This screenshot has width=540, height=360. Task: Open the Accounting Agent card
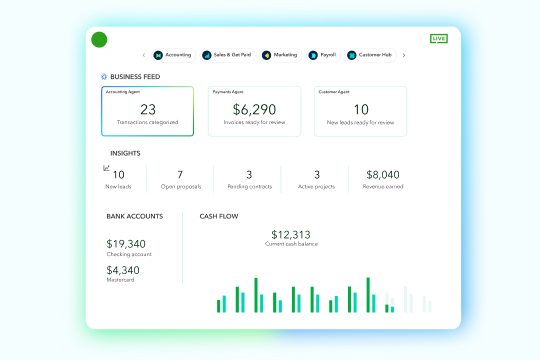pos(148,111)
